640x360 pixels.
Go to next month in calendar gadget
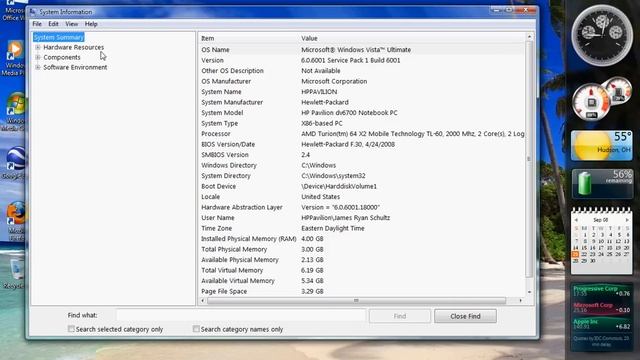point(627,220)
